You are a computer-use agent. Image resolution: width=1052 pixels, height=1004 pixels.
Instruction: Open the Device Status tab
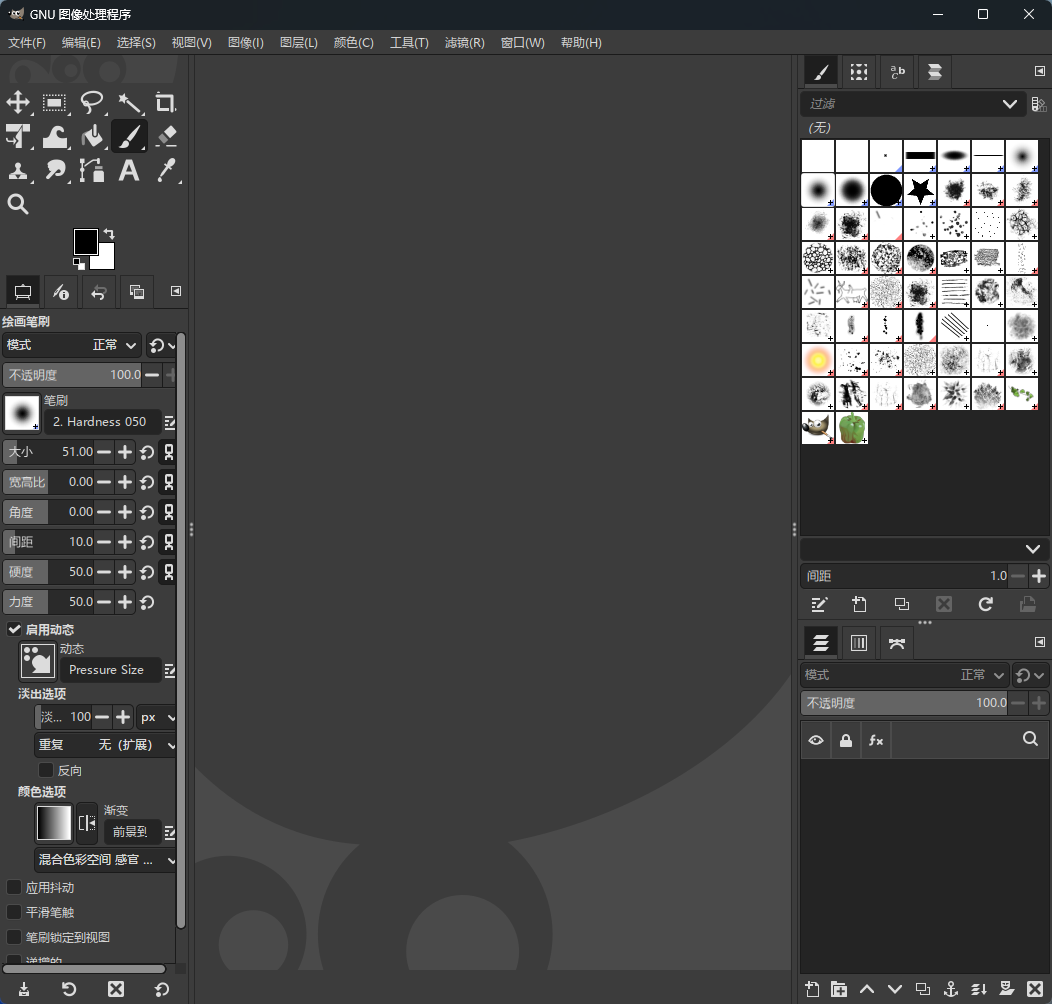[61, 292]
